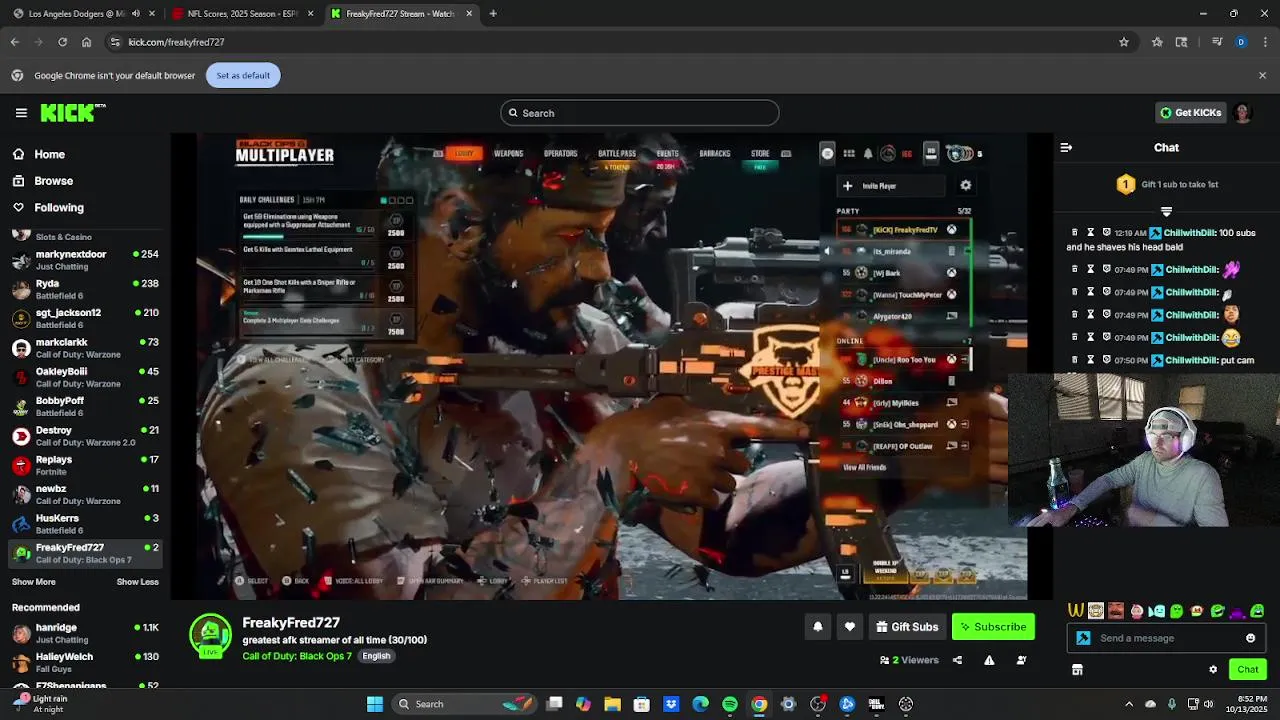Click the Gift Subs button
1280x720 pixels.
907,627
